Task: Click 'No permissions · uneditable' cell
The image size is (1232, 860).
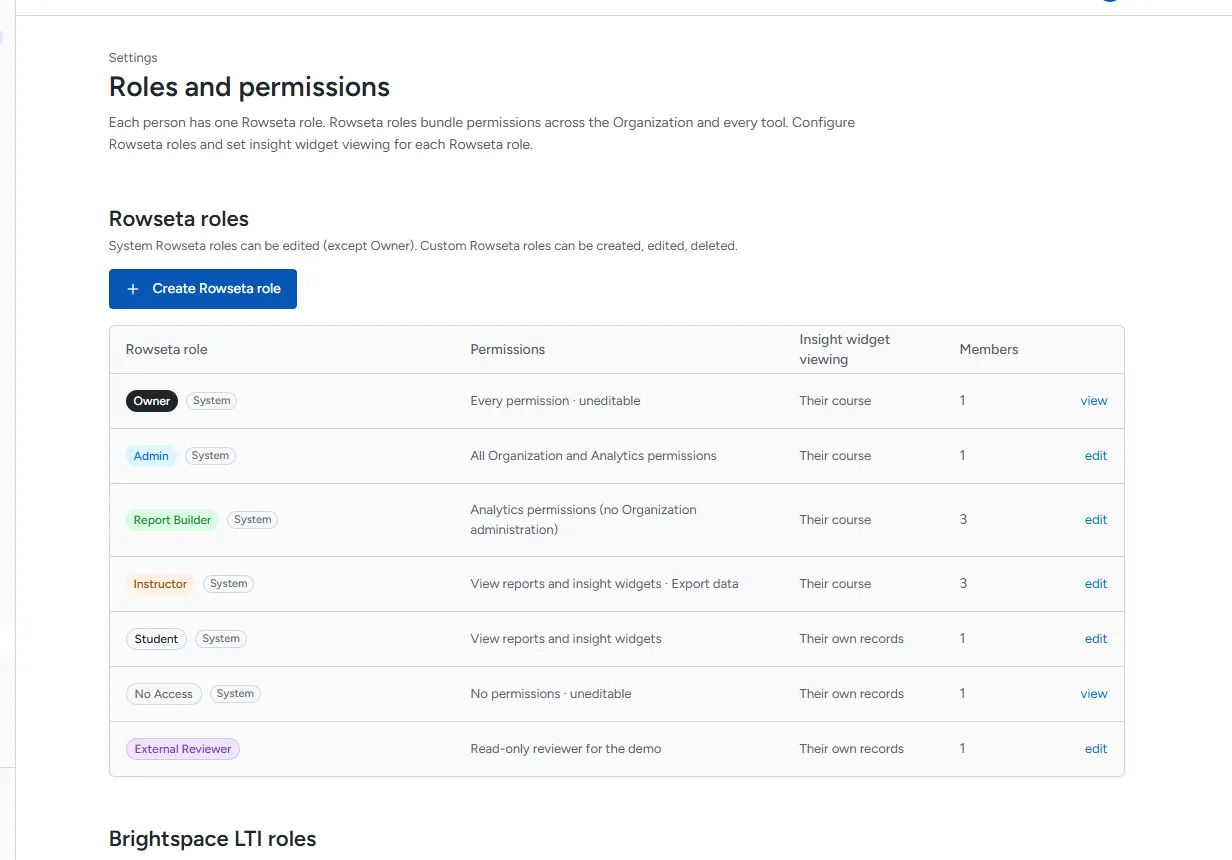Action: coord(551,694)
